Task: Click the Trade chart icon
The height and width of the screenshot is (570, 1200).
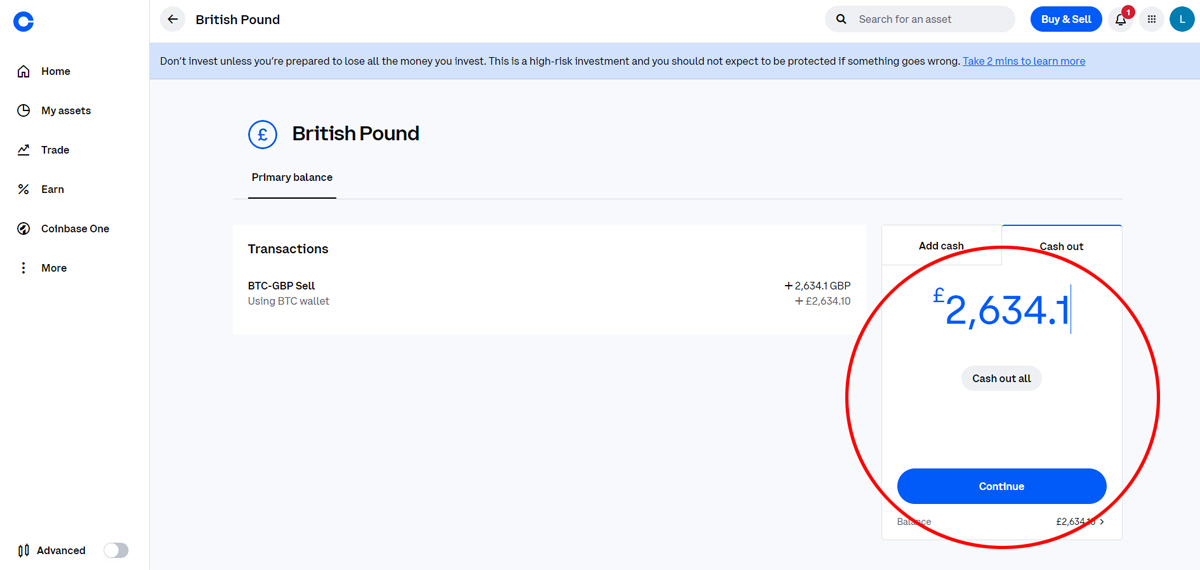Action: [x=24, y=150]
